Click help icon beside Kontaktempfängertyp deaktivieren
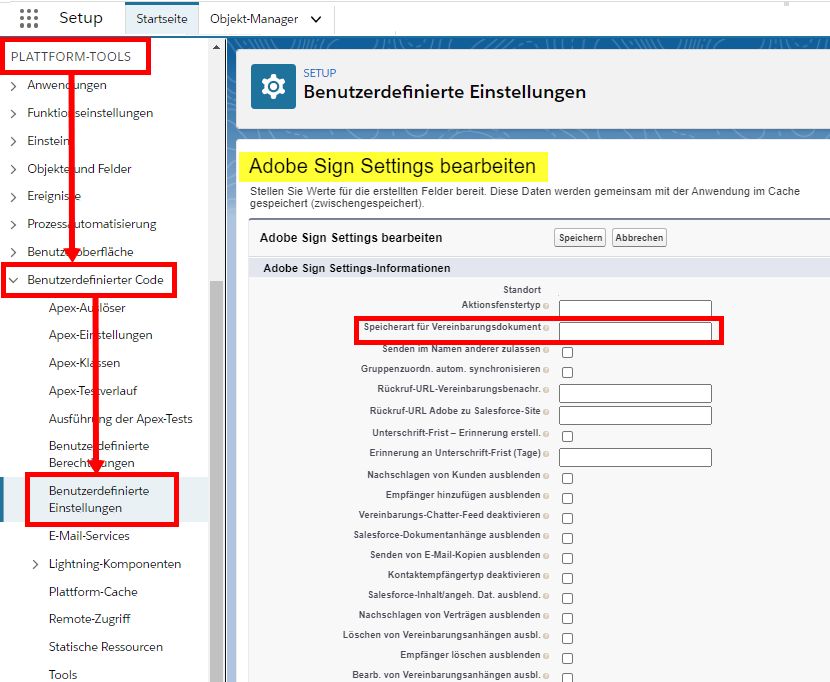 [546, 576]
